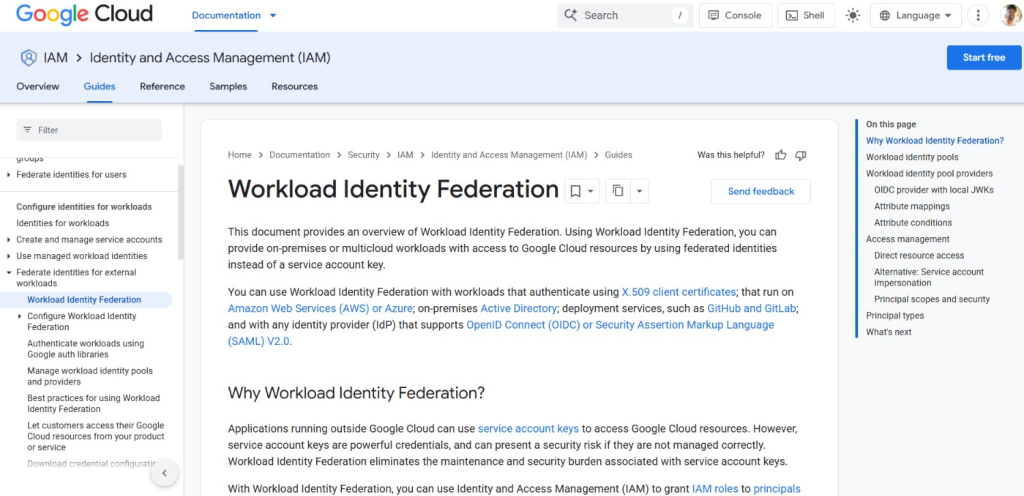
Task: Select Workload Identity Federation sidebar item
Action: click(x=86, y=300)
